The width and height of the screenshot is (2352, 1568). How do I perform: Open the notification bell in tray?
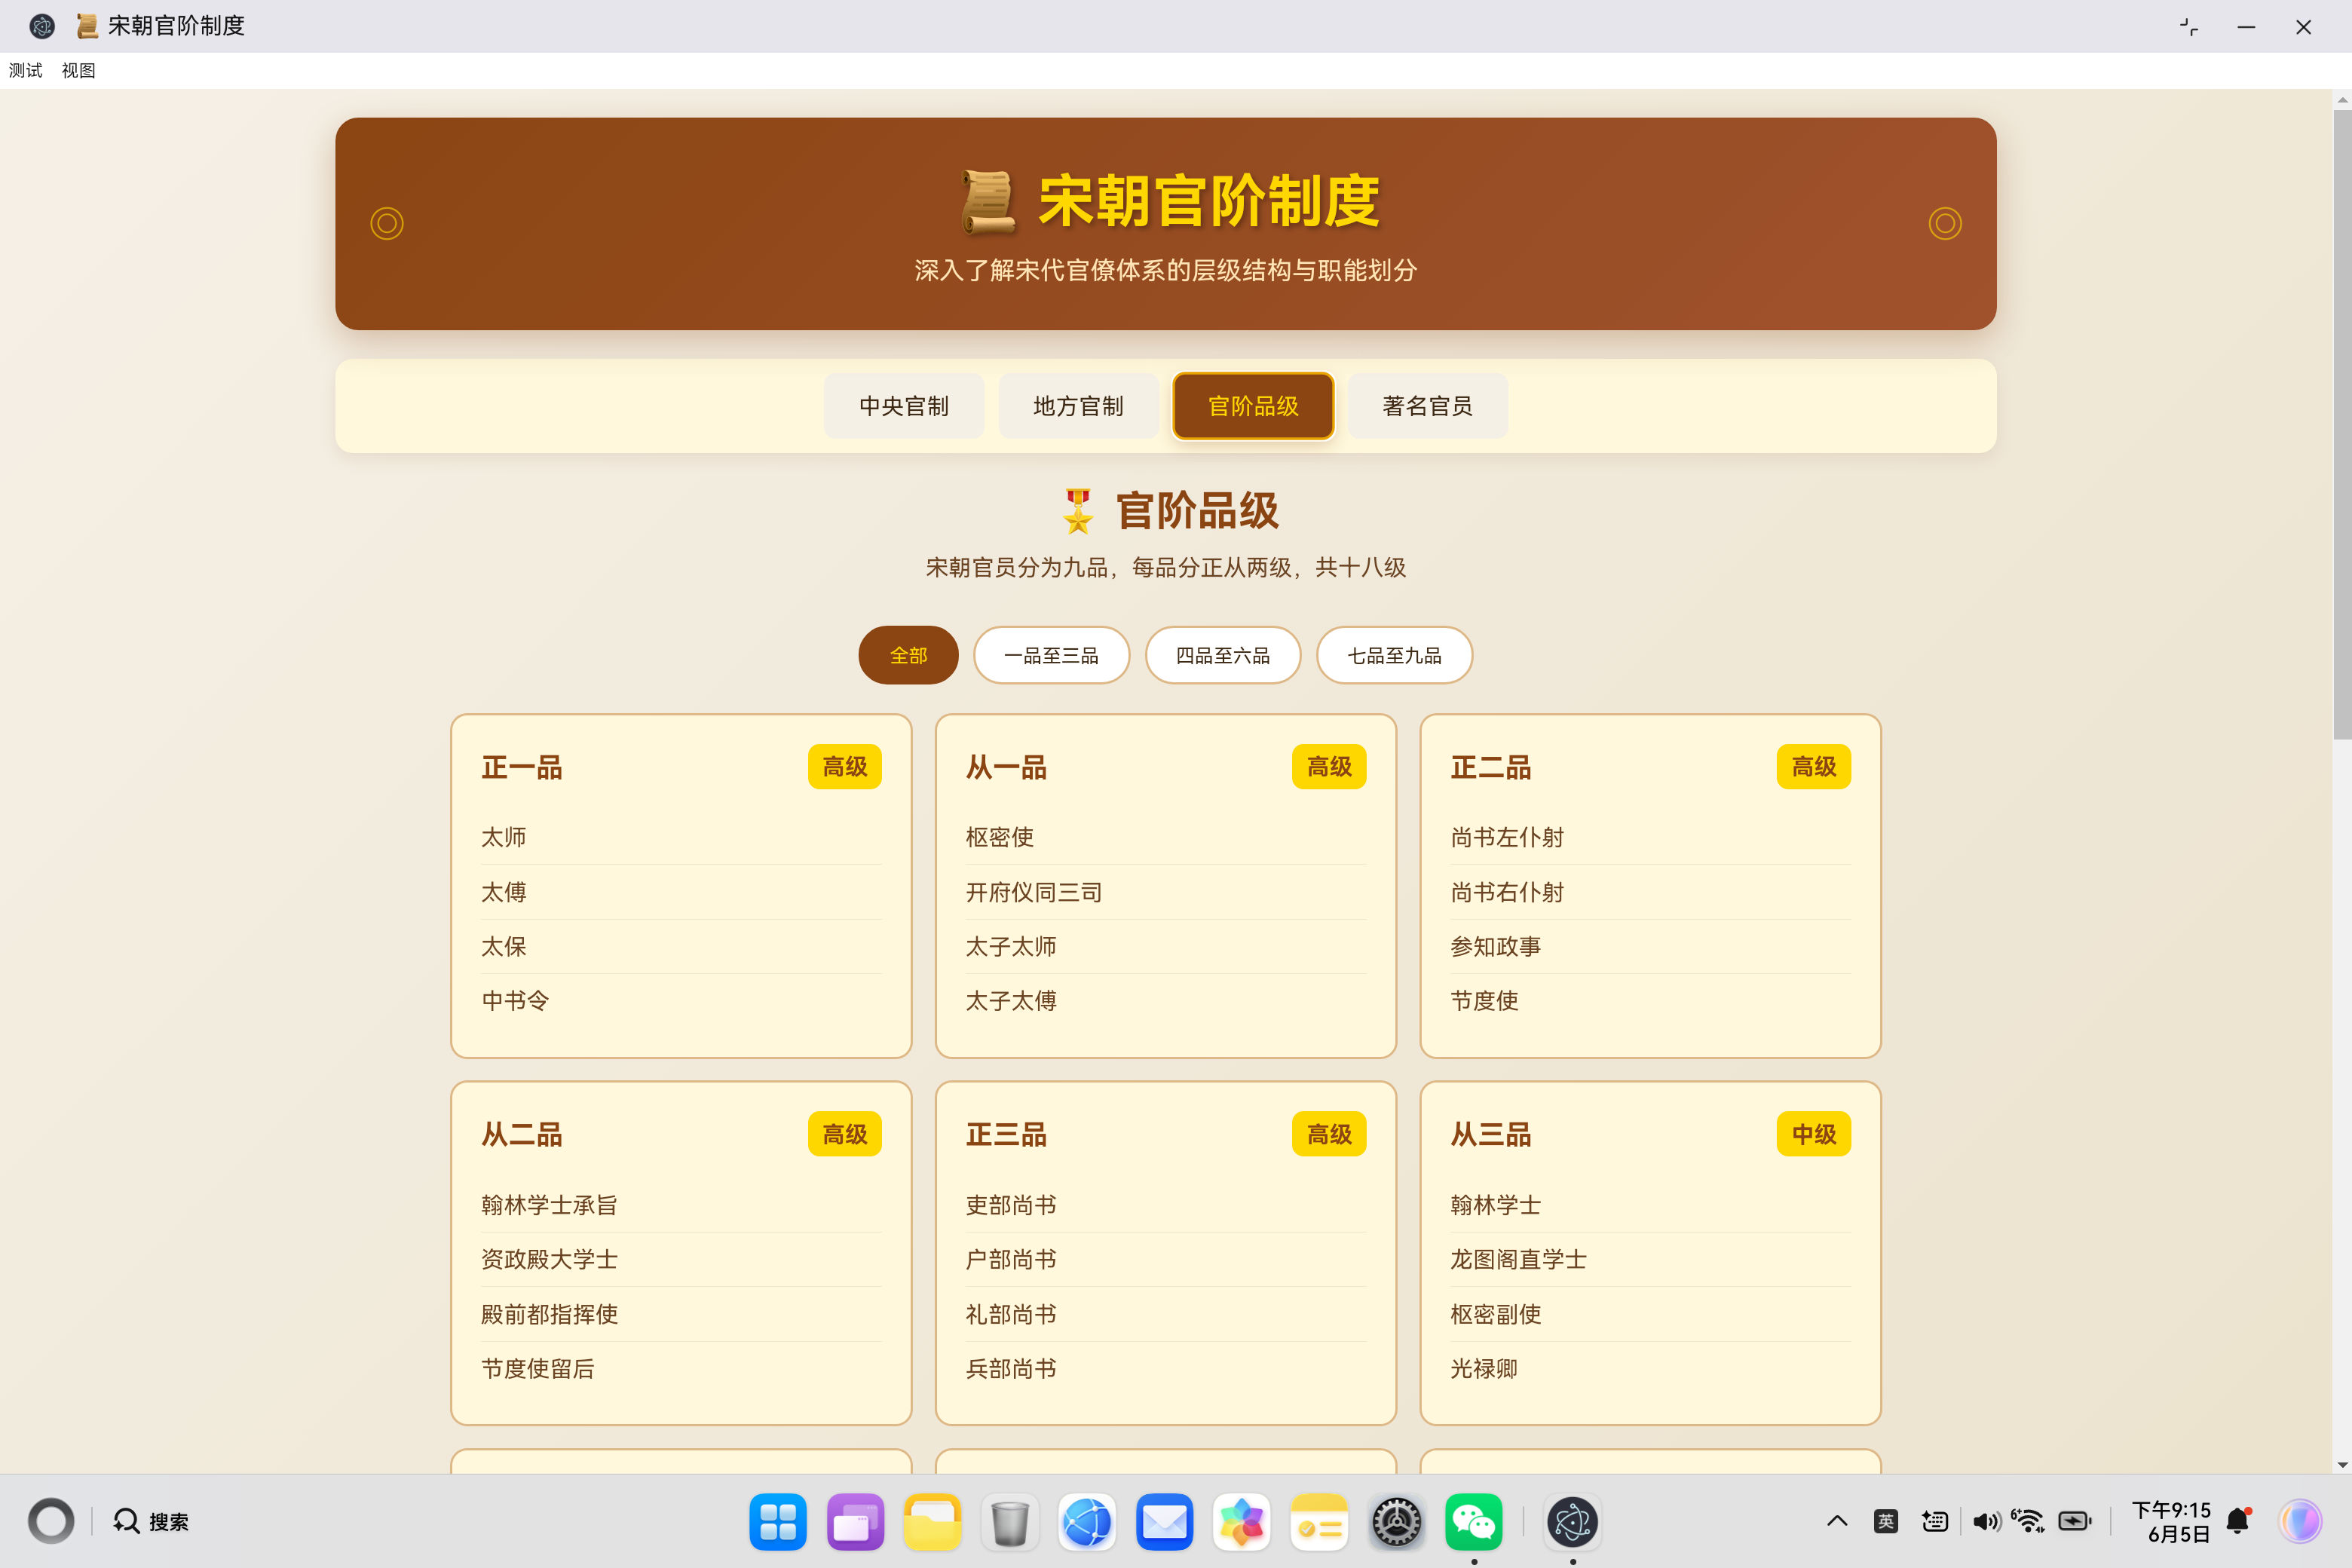pos(2238,1521)
